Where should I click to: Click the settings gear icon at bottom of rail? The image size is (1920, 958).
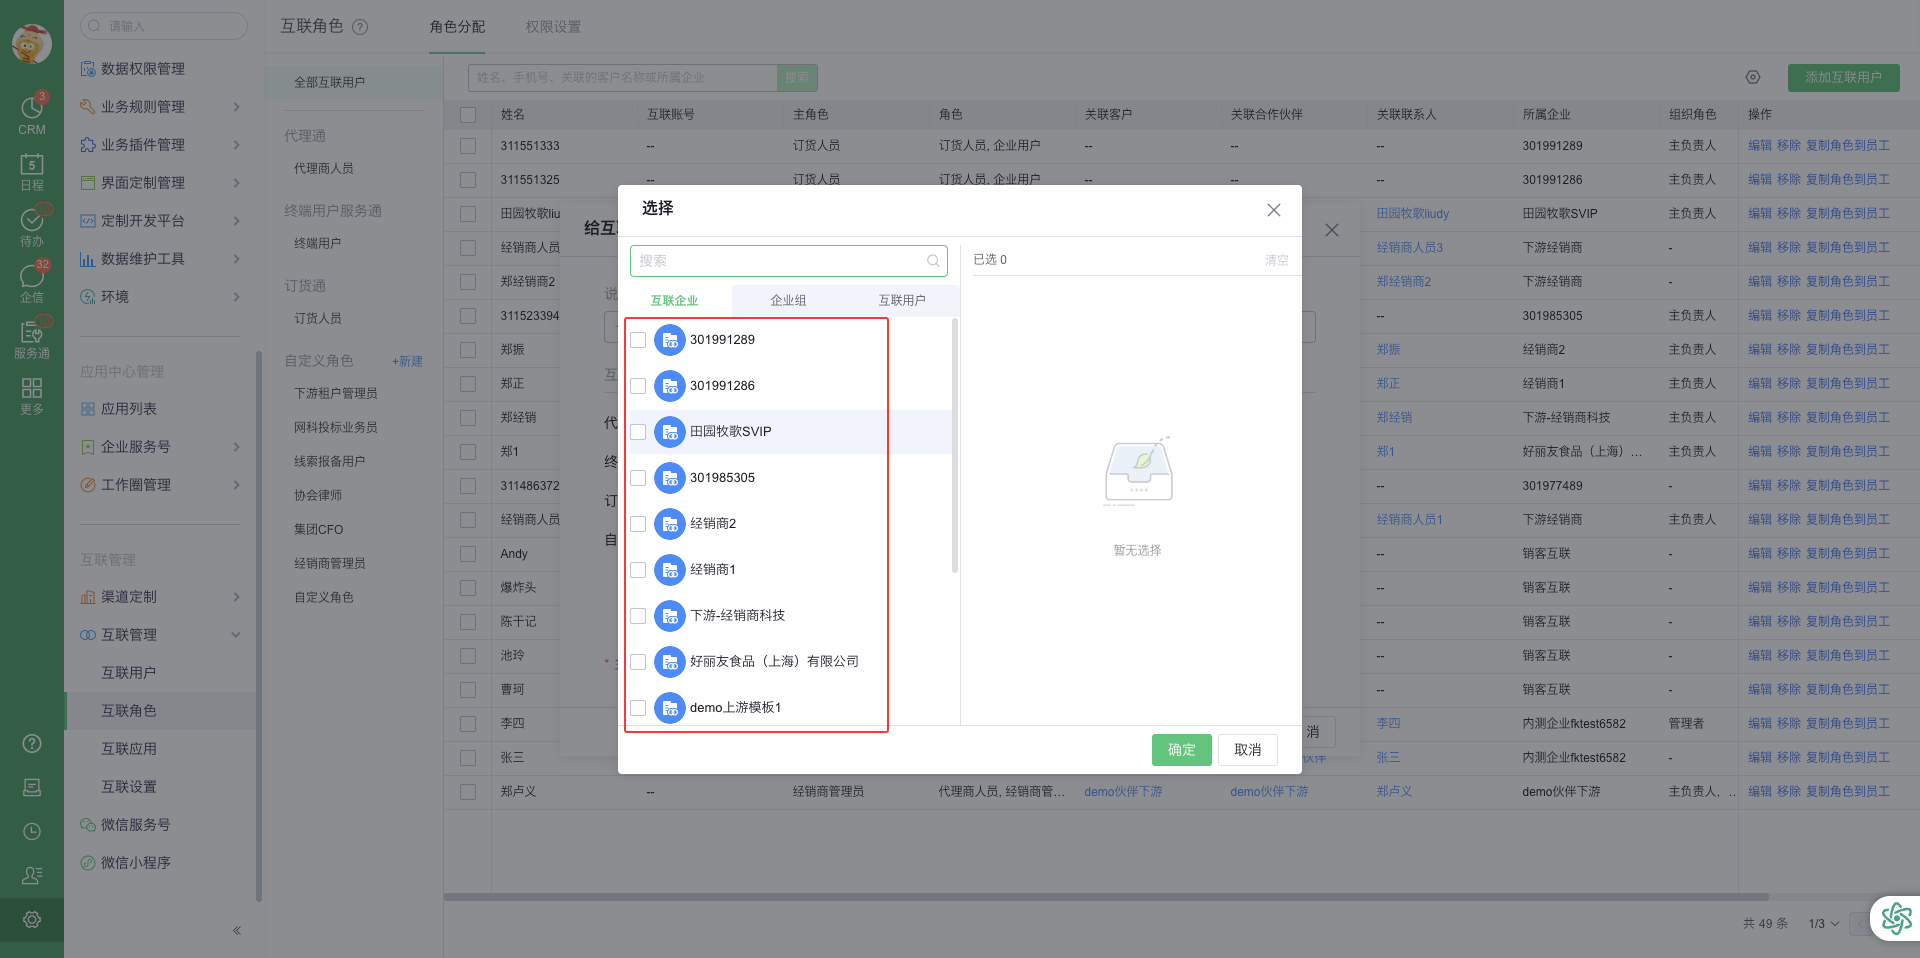pyautogui.click(x=32, y=919)
